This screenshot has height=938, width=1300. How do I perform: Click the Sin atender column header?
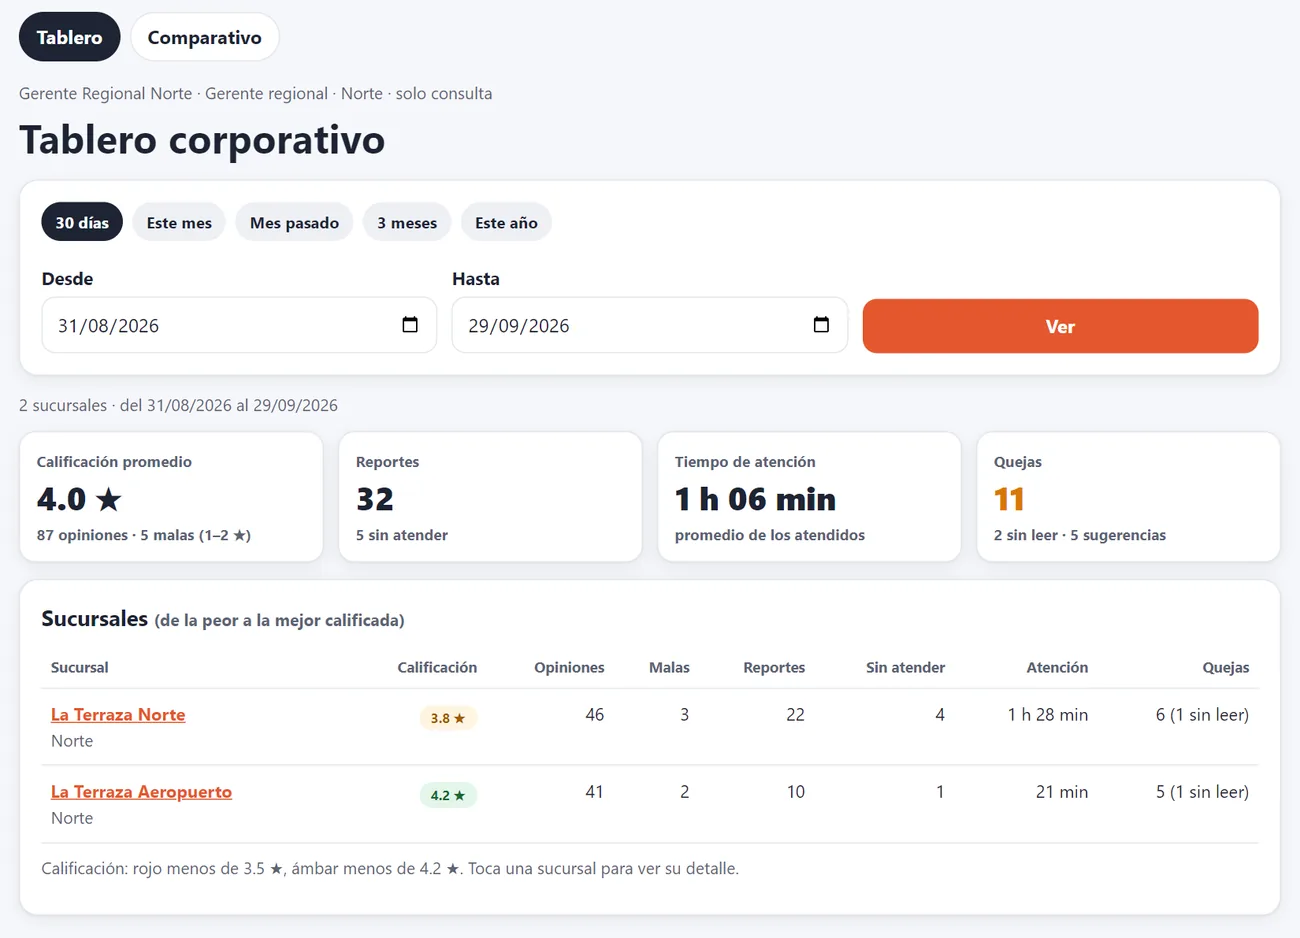click(905, 667)
